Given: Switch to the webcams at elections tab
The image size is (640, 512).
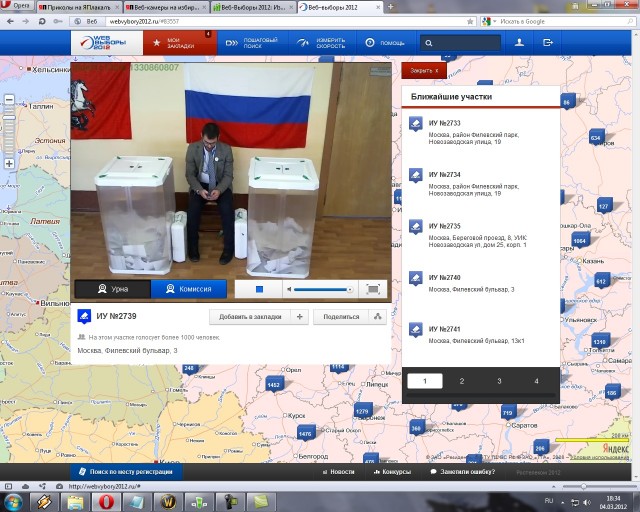Looking at the screenshot, I should (x=166, y=7).
